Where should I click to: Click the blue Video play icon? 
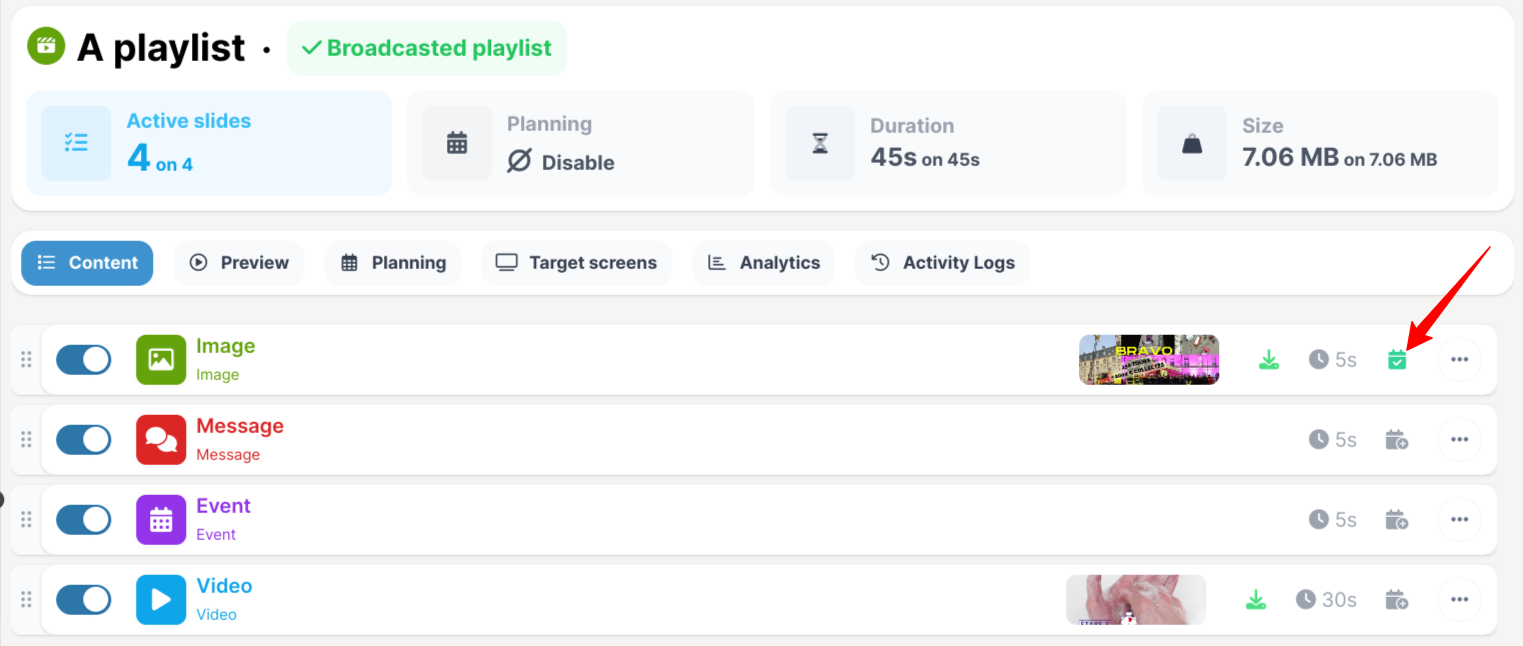pos(161,600)
